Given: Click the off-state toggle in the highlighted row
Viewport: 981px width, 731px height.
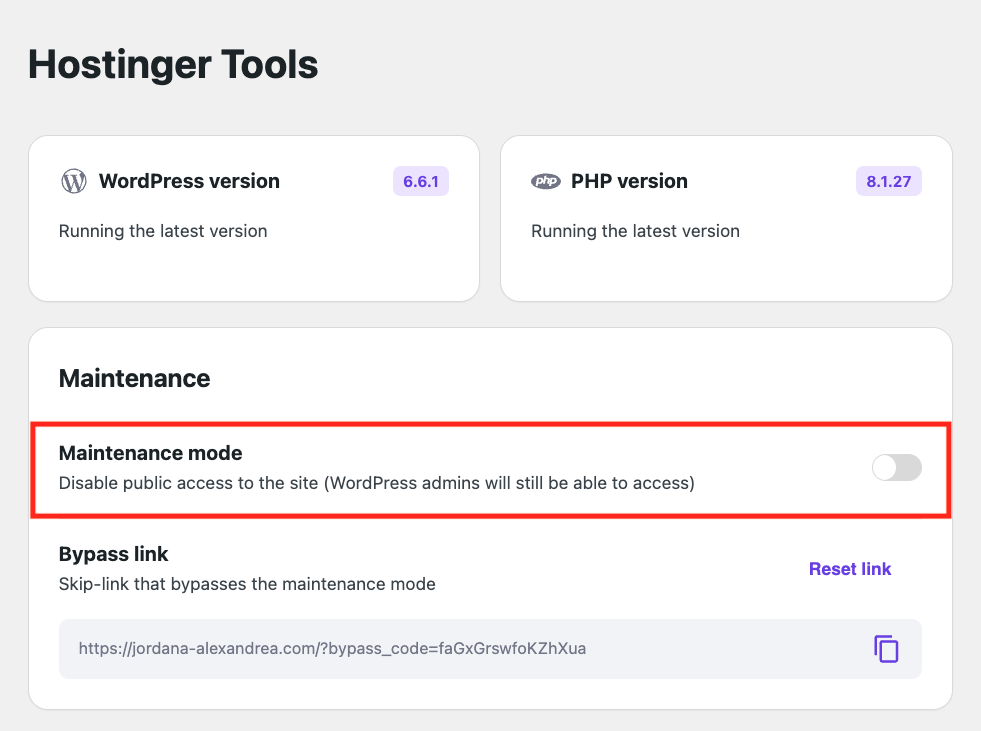Looking at the screenshot, I should pyautogui.click(x=896, y=467).
